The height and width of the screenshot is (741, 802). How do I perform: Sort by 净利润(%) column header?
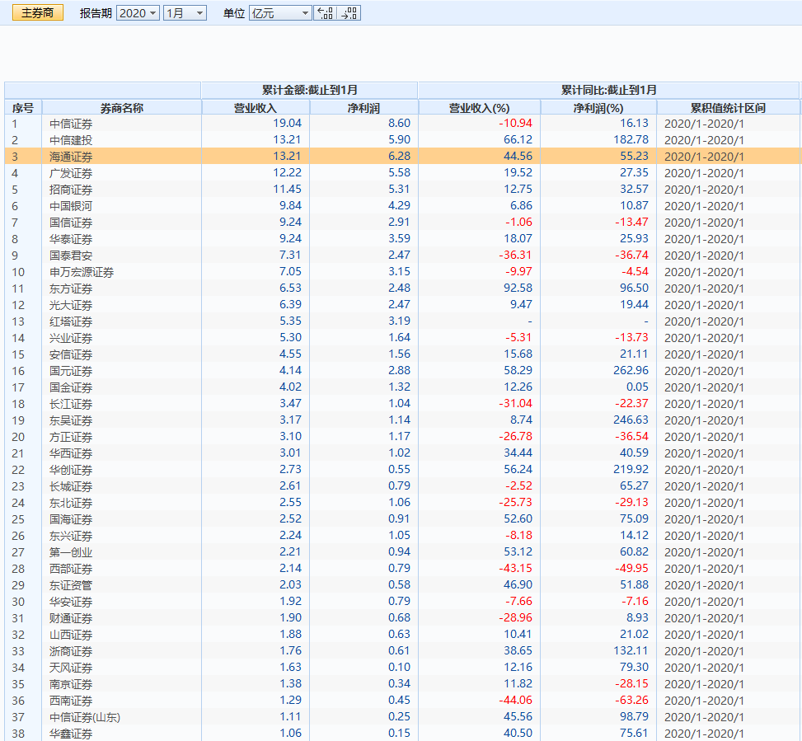tap(598, 108)
